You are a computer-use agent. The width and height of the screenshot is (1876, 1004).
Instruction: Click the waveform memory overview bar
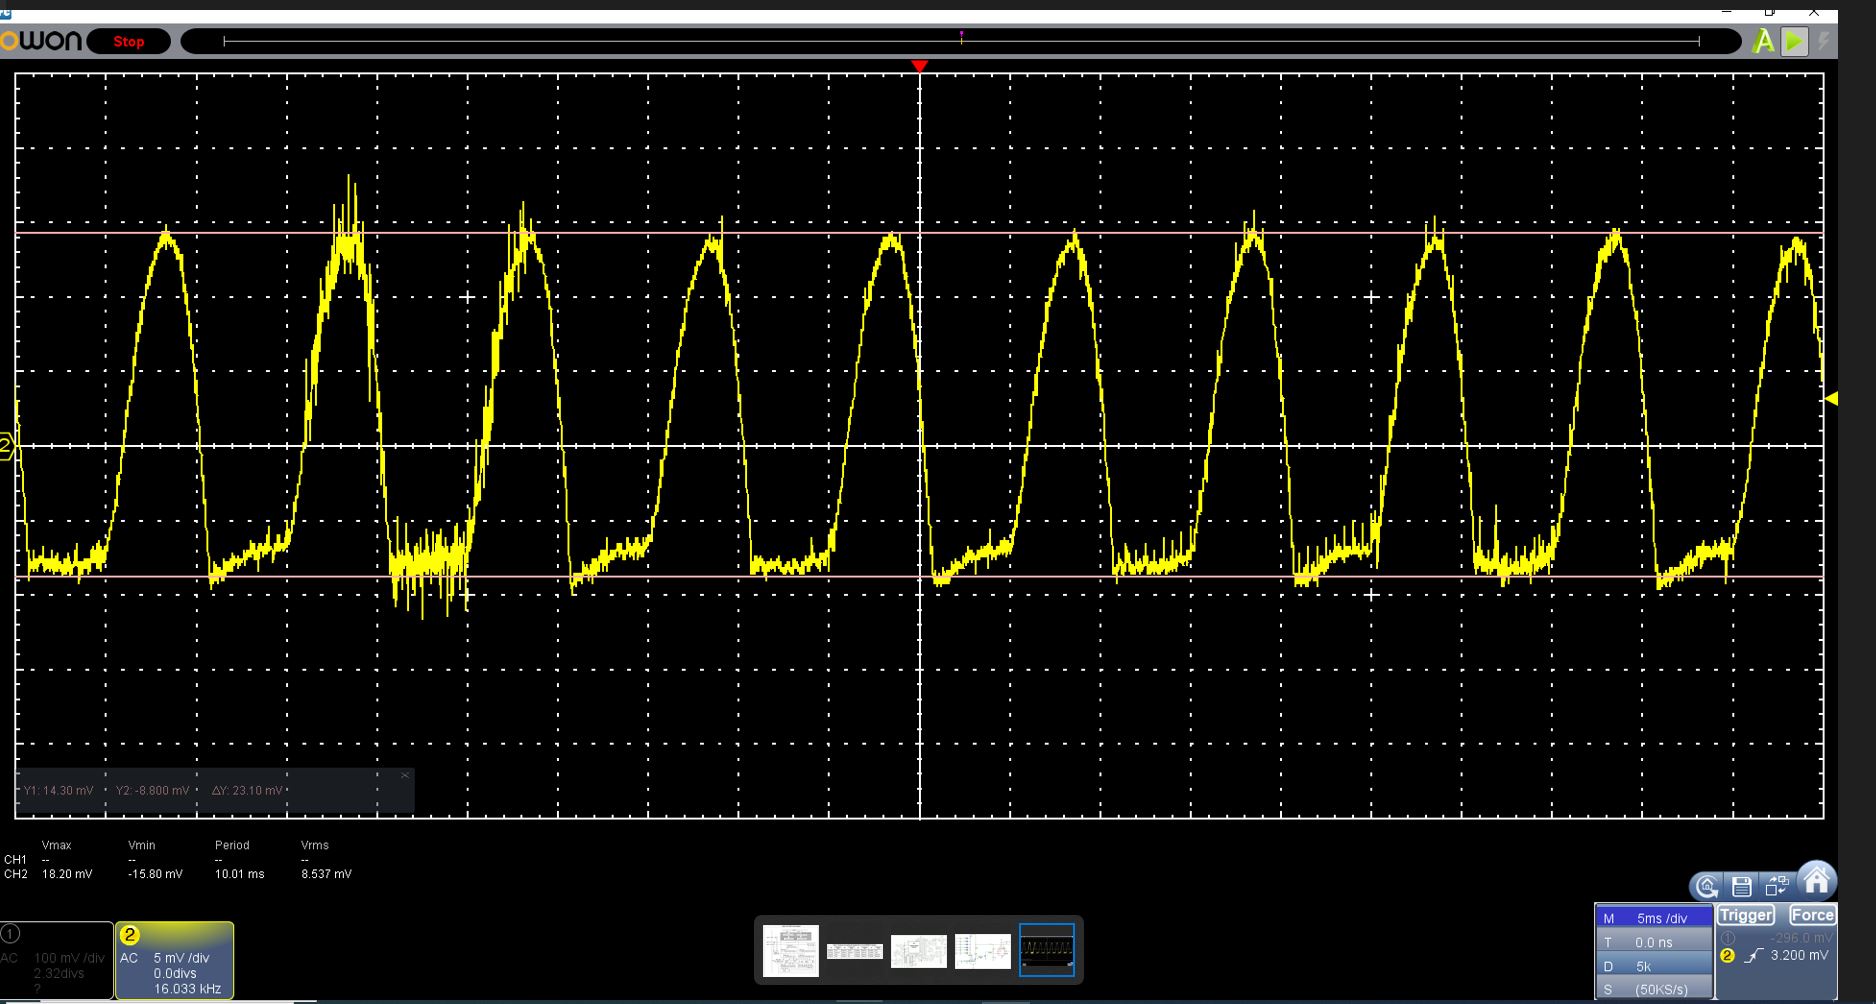960,41
